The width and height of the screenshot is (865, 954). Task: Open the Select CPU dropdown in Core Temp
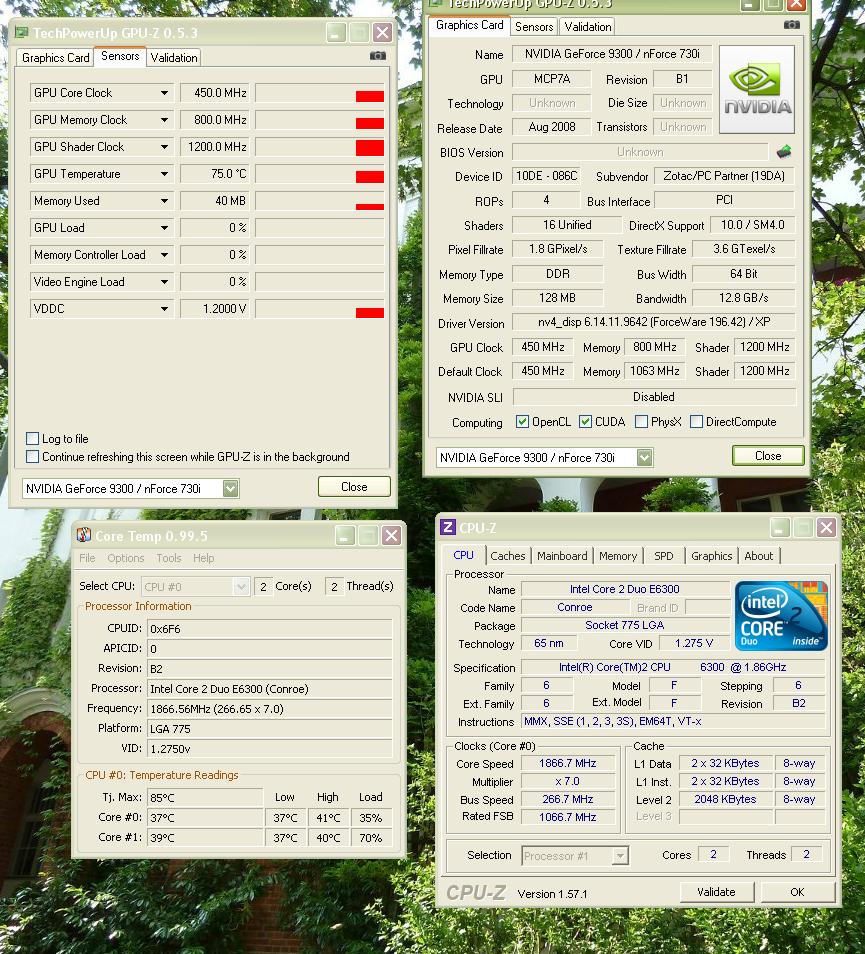click(241, 587)
